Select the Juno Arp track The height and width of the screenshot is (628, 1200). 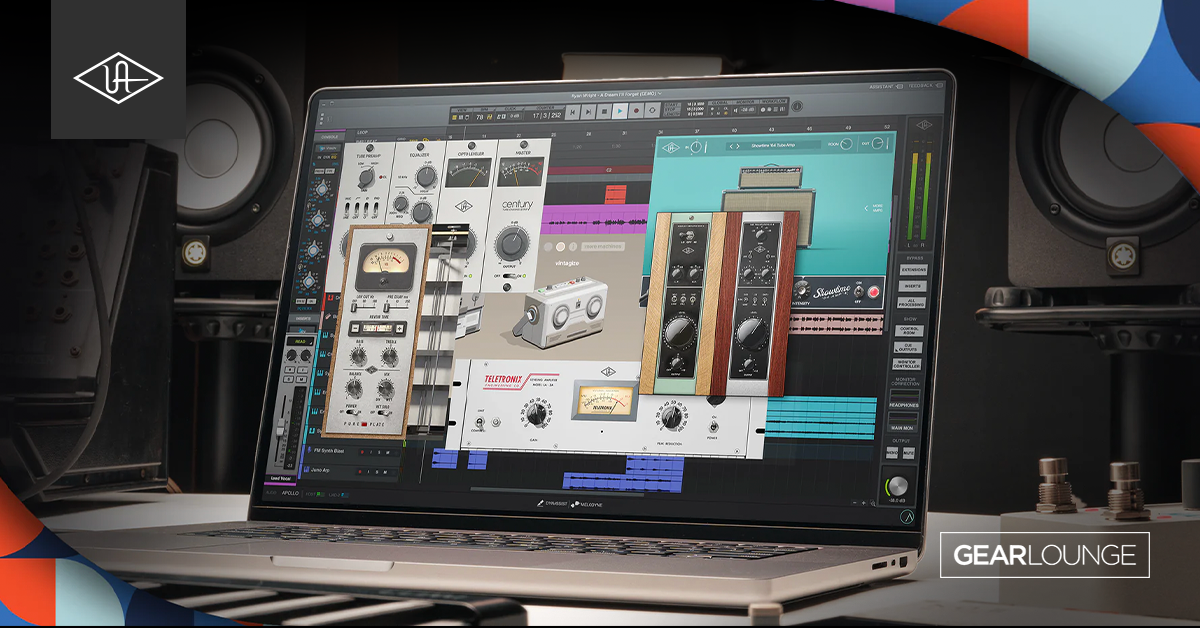tap(320, 470)
